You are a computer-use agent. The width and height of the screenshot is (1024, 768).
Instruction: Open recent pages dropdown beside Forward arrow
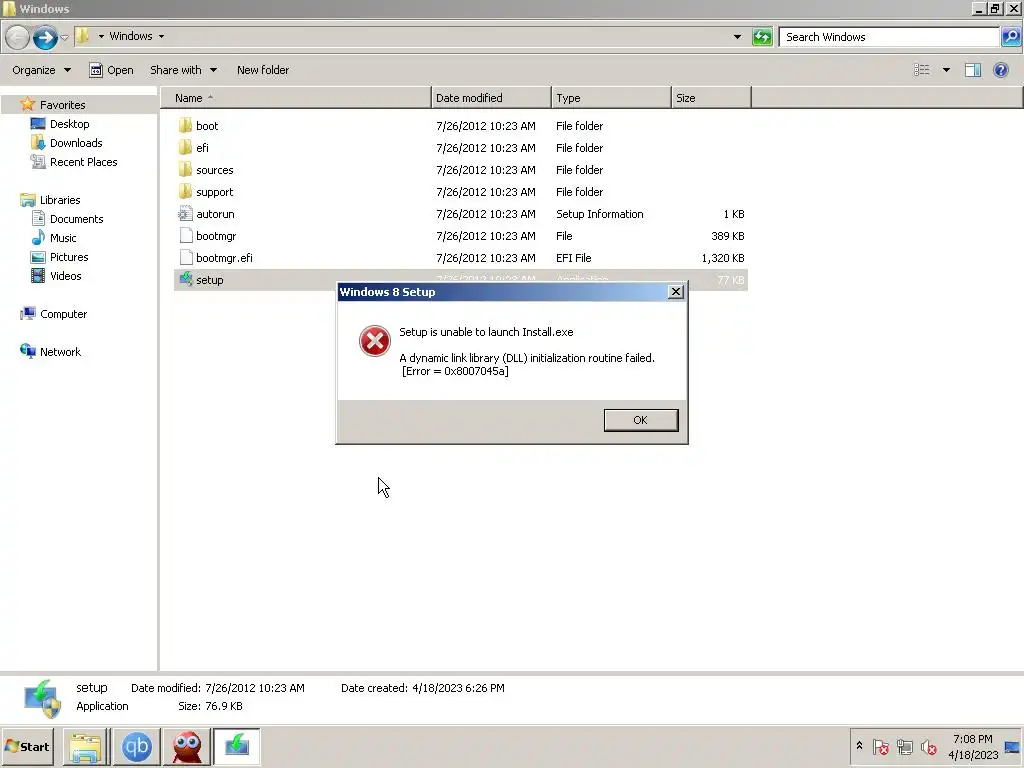(65, 37)
